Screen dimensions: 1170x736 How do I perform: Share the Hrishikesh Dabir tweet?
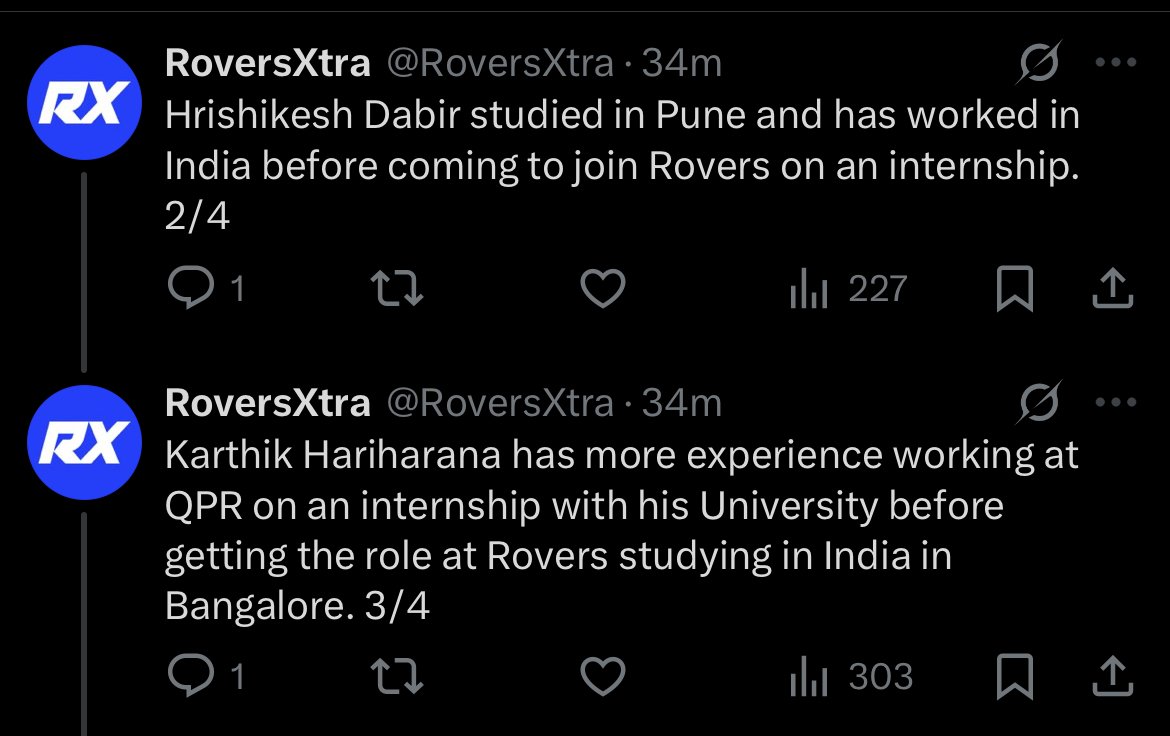(x=1113, y=290)
